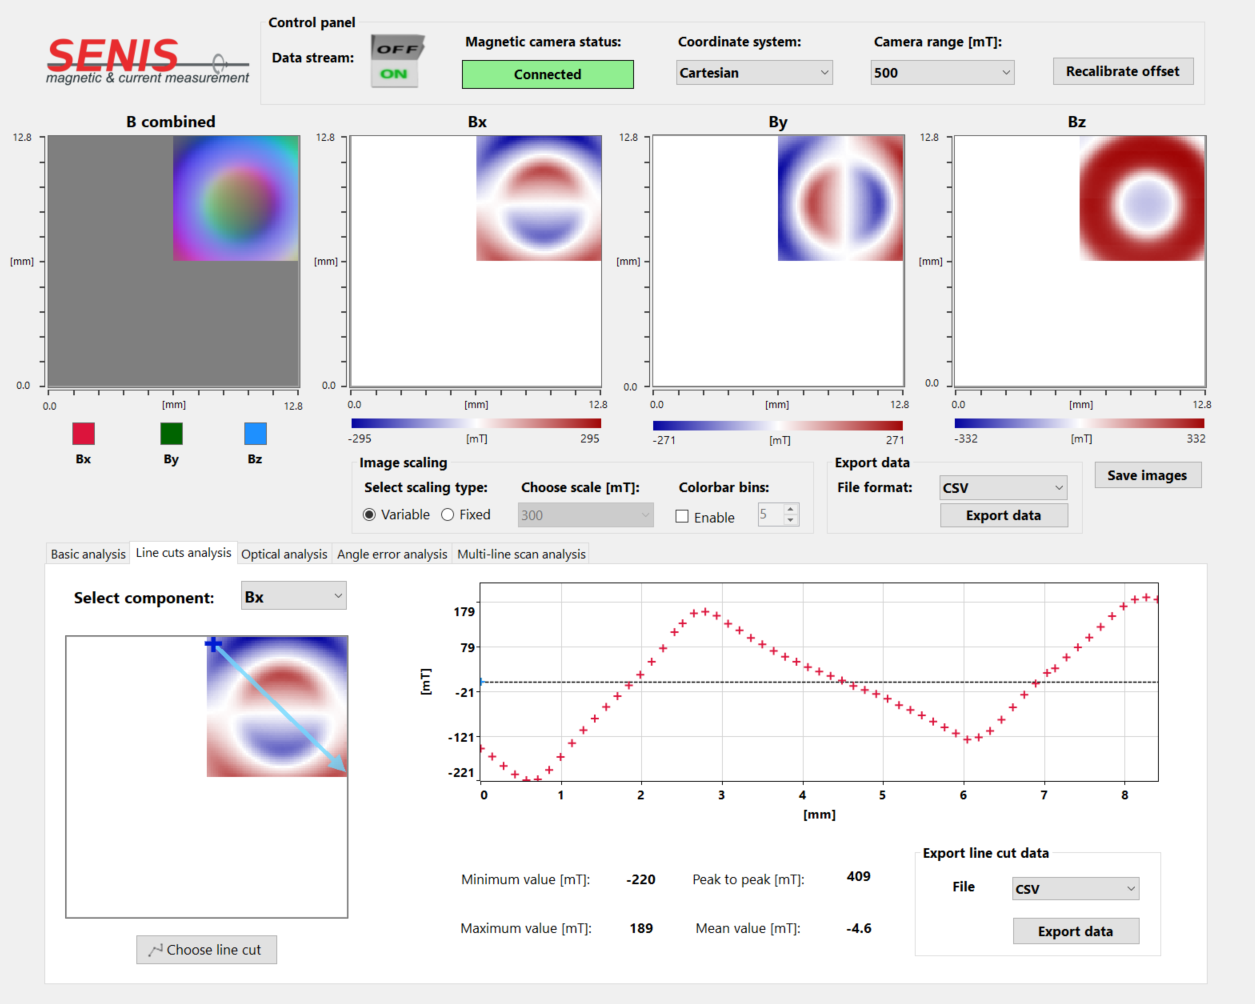The image size is (1255, 1004).
Task: Increase colorbar bins with stepper arrow
Action: click(x=791, y=510)
